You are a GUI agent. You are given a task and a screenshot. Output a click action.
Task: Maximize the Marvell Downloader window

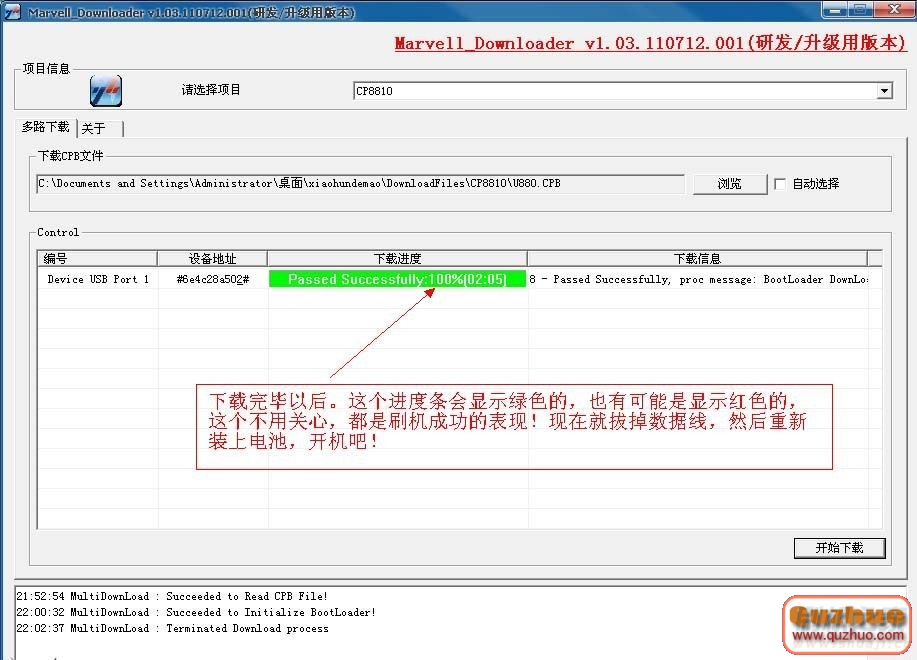click(860, 10)
